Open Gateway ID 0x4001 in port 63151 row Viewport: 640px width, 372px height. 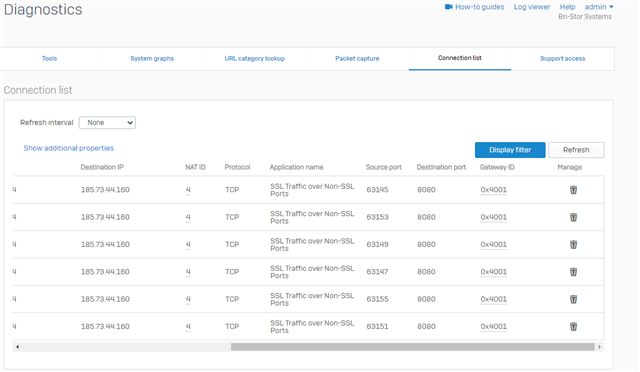[x=493, y=327]
